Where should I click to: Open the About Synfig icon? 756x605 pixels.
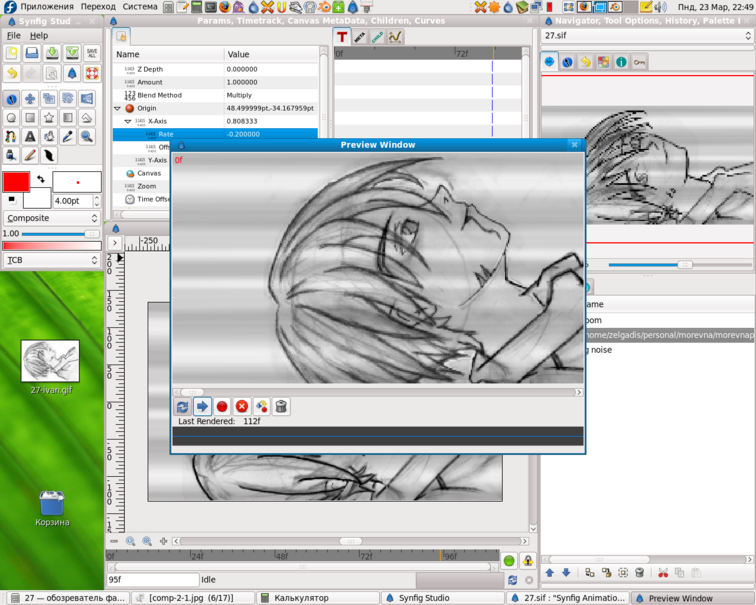[72, 73]
